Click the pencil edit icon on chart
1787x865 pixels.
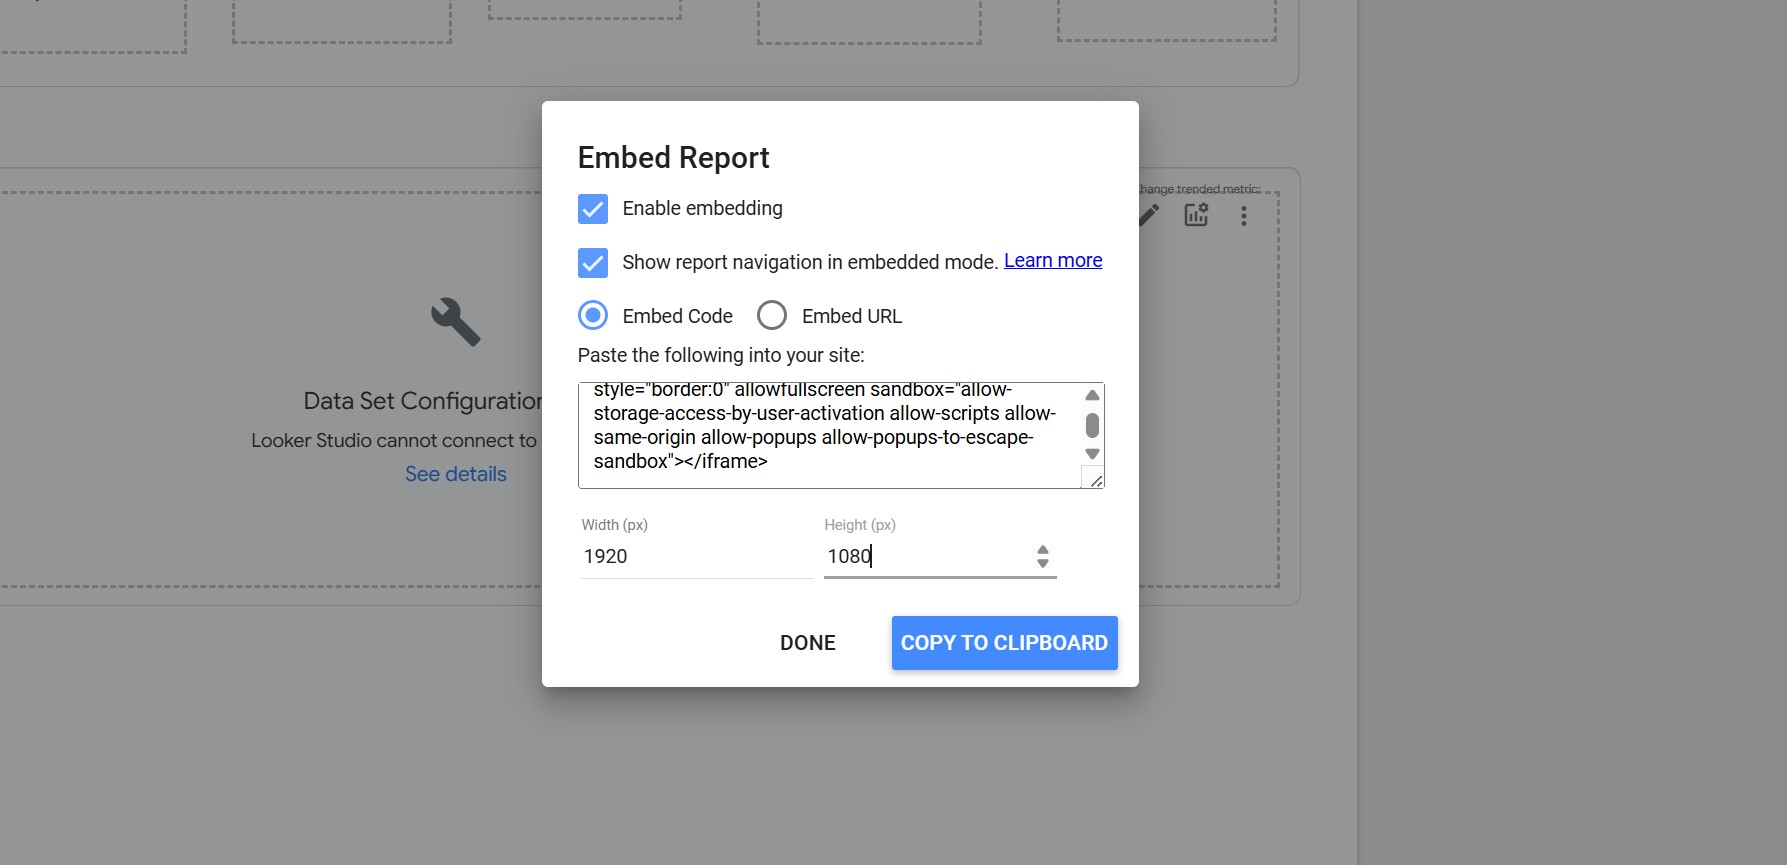click(1149, 215)
